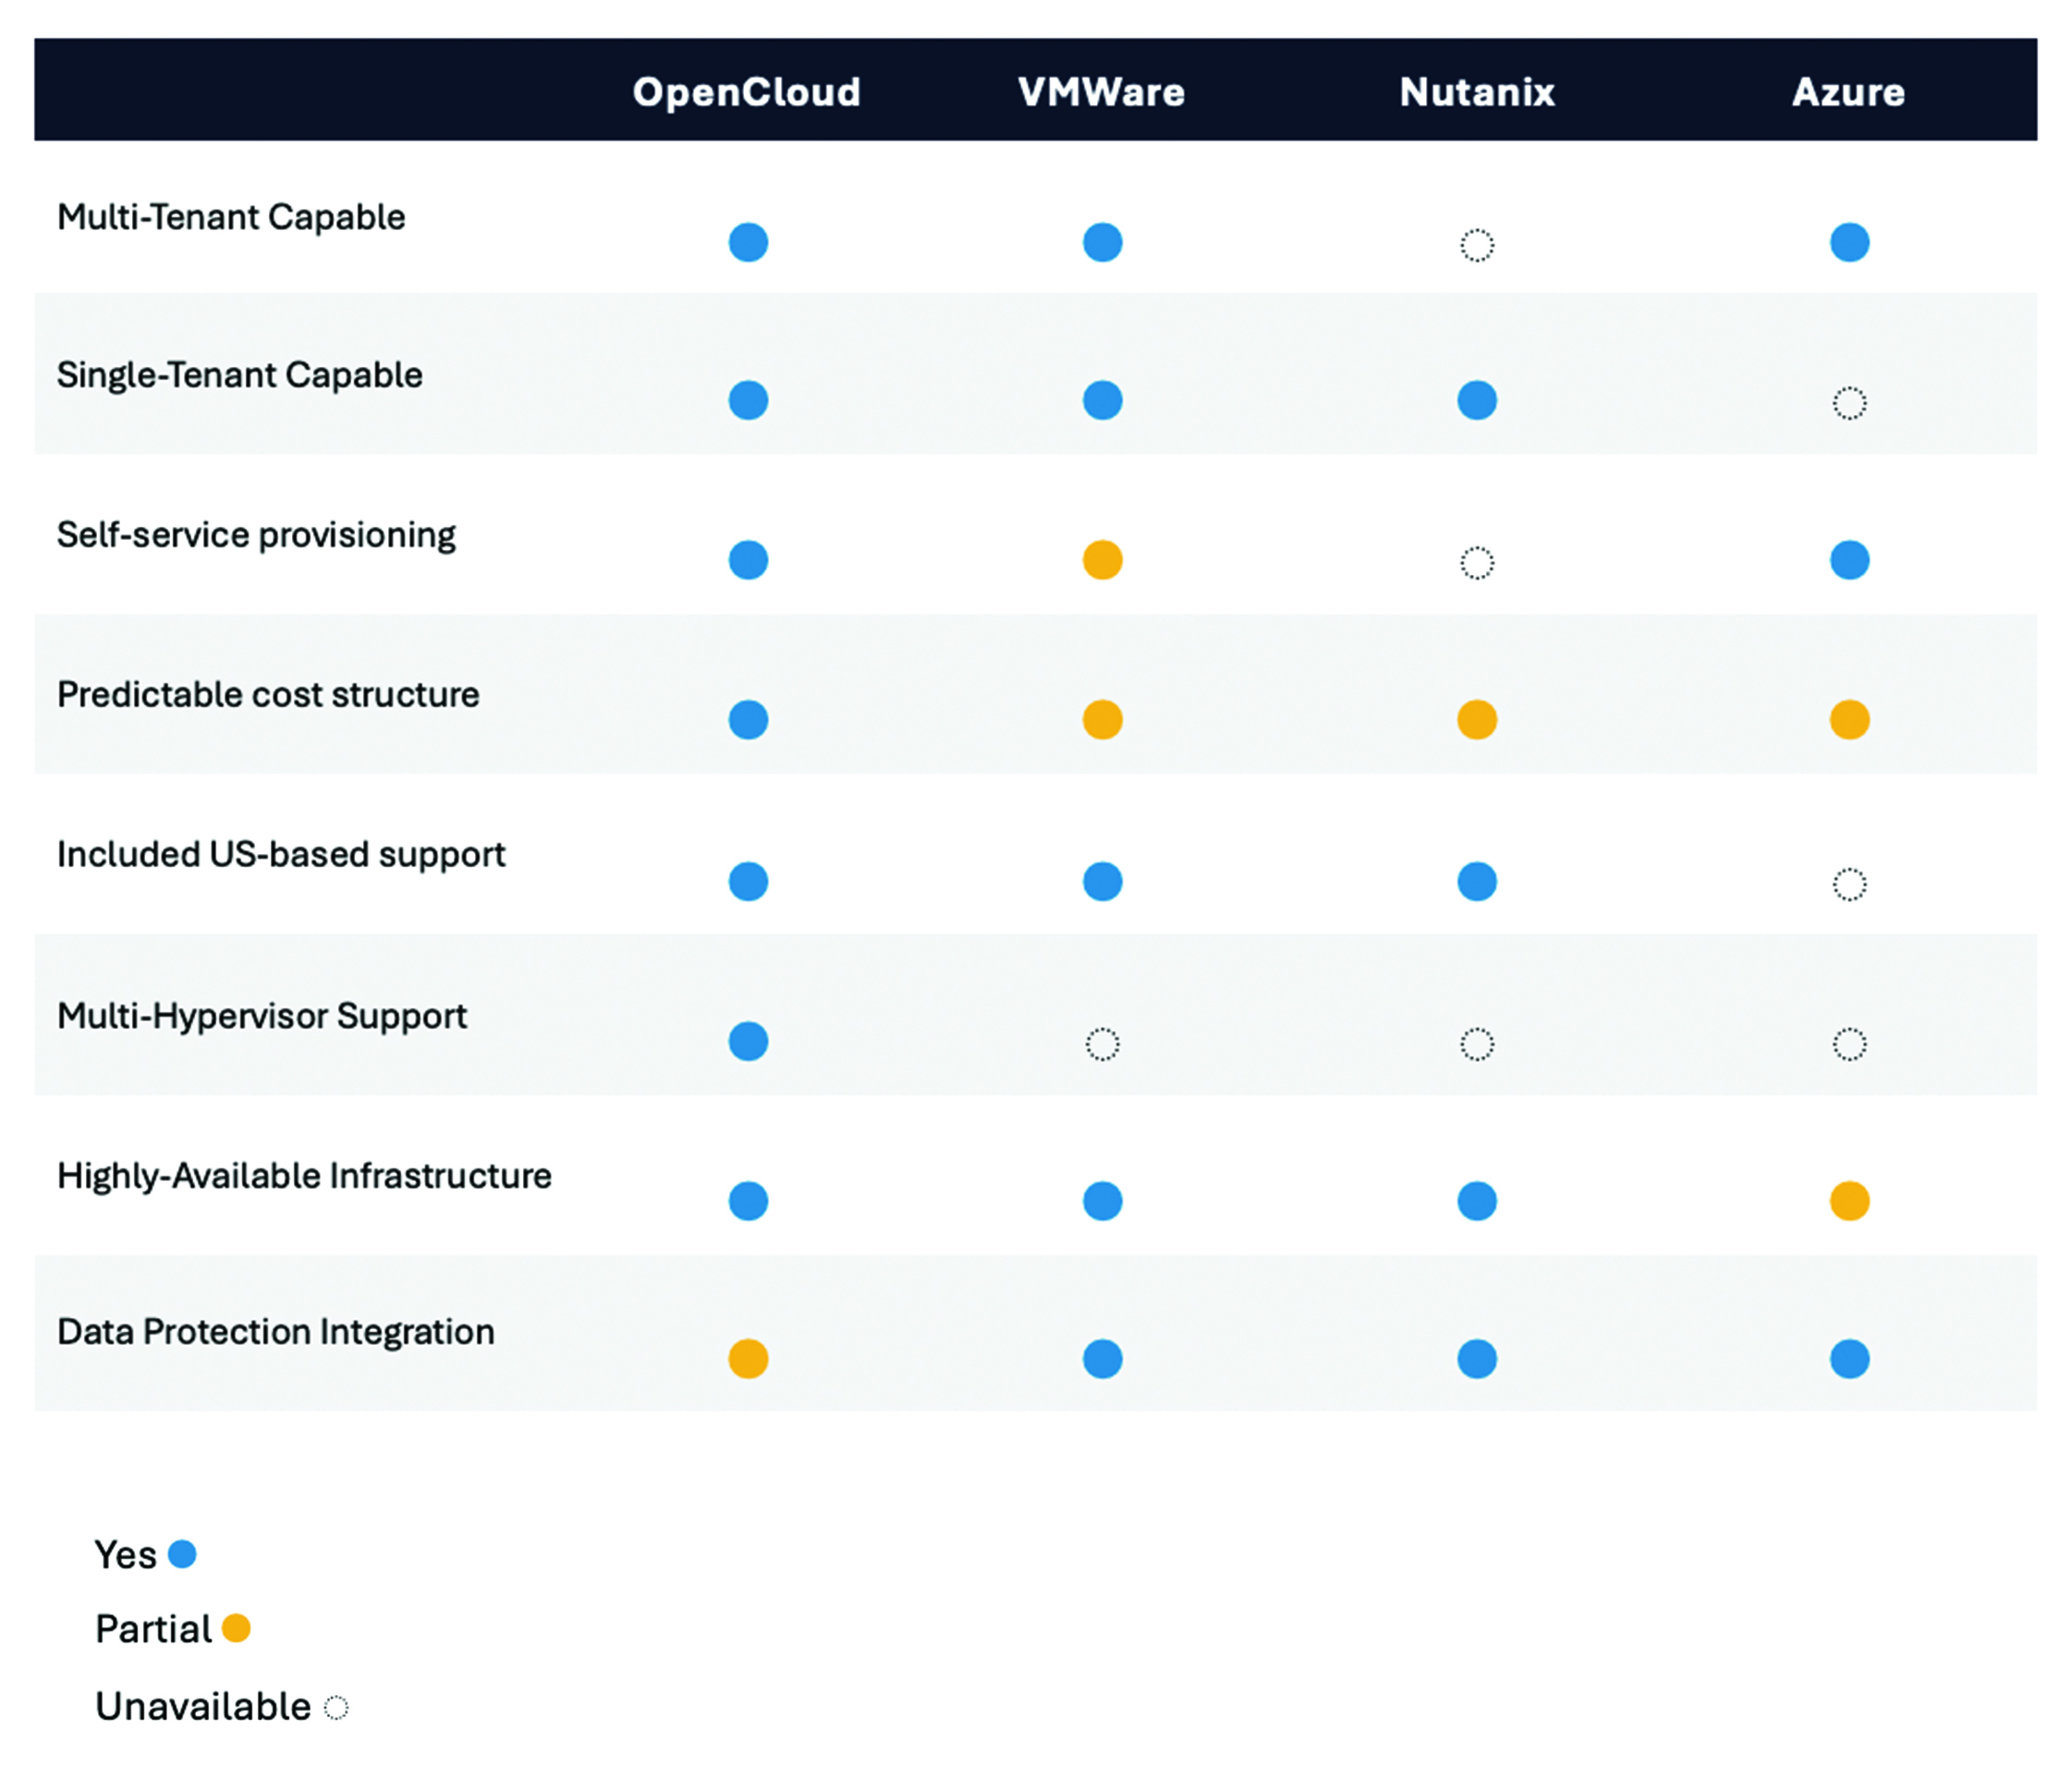Screen dimensions: 2072x1768
Task: Click VMWare's blue dot for Highly-Available Infrastructure
Action: 1102,1201
